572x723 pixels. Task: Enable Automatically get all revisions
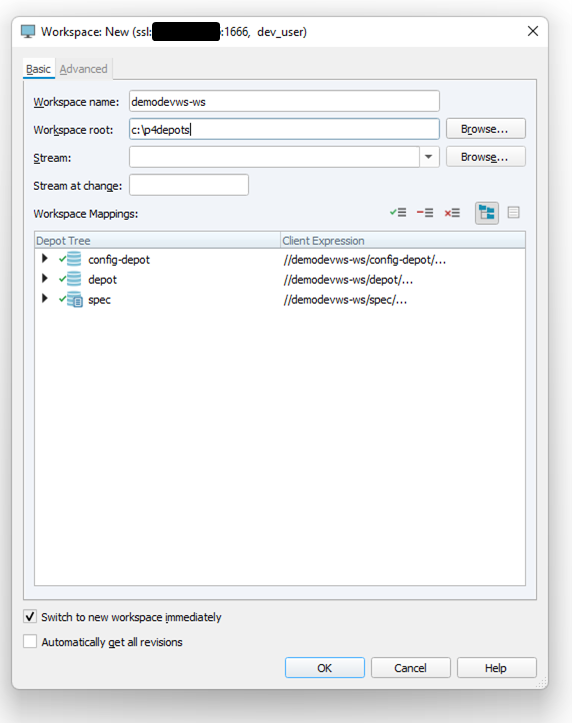point(30,641)
